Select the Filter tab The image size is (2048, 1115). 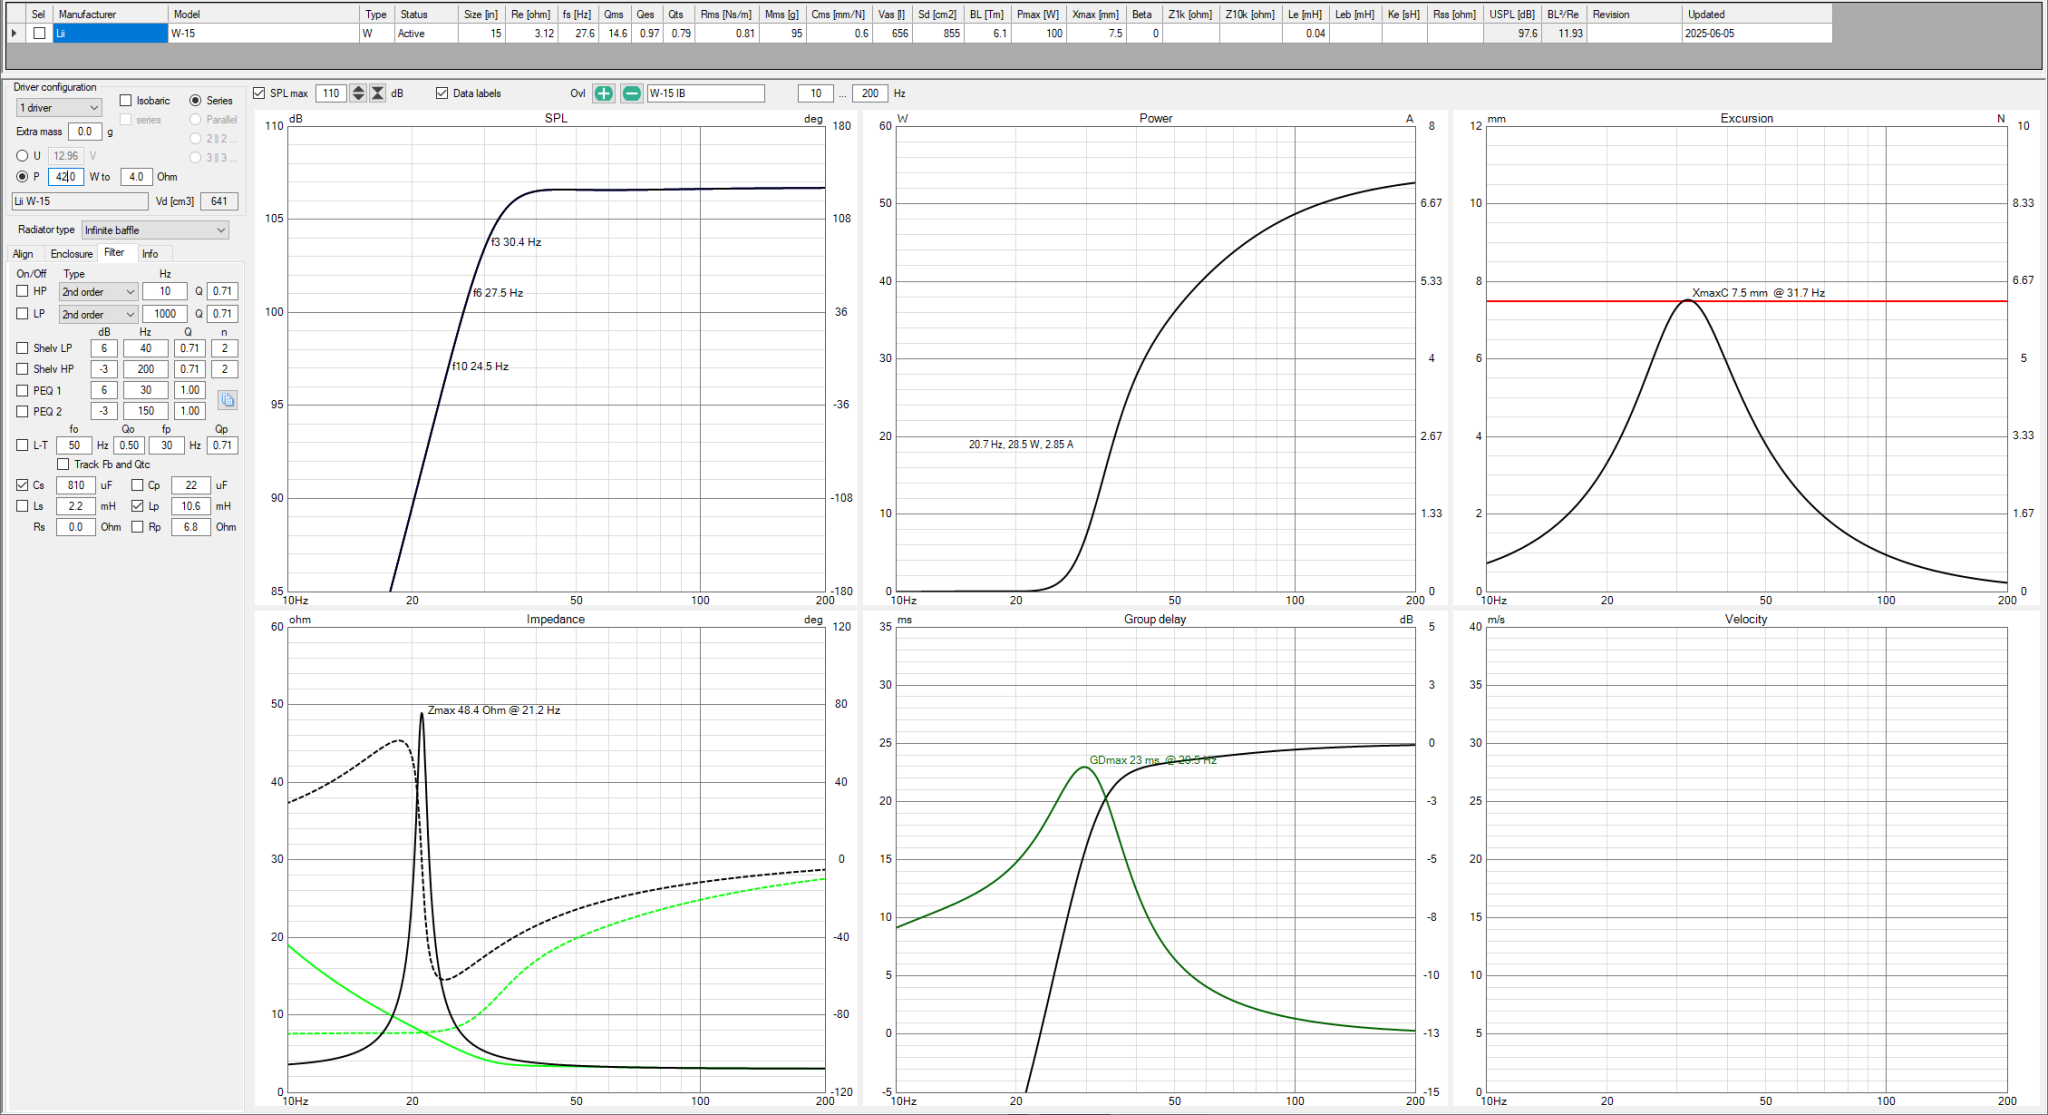(115, 253)
